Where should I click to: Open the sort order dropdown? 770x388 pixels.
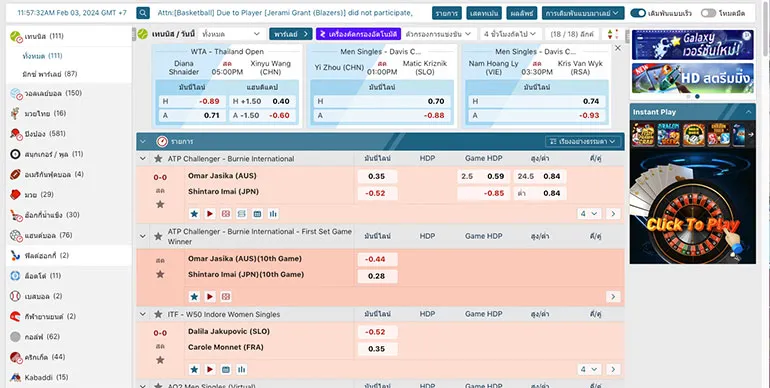[x=582, y=141]
